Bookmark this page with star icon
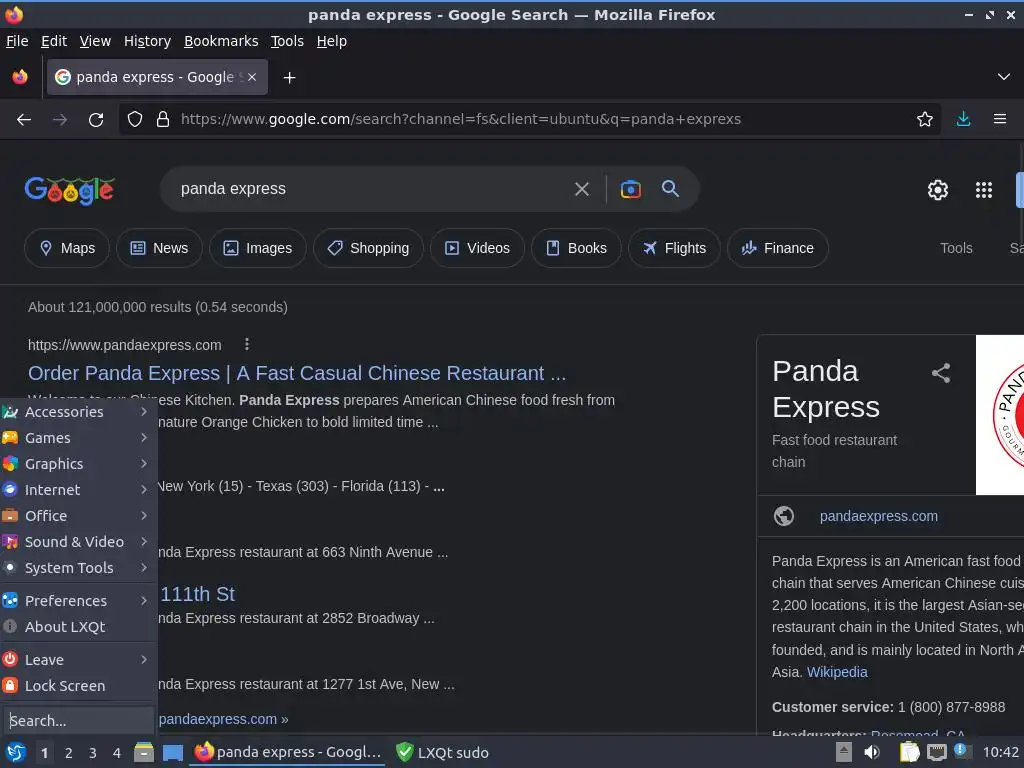Screen dimensions: 1024x768 click(925, 120)
